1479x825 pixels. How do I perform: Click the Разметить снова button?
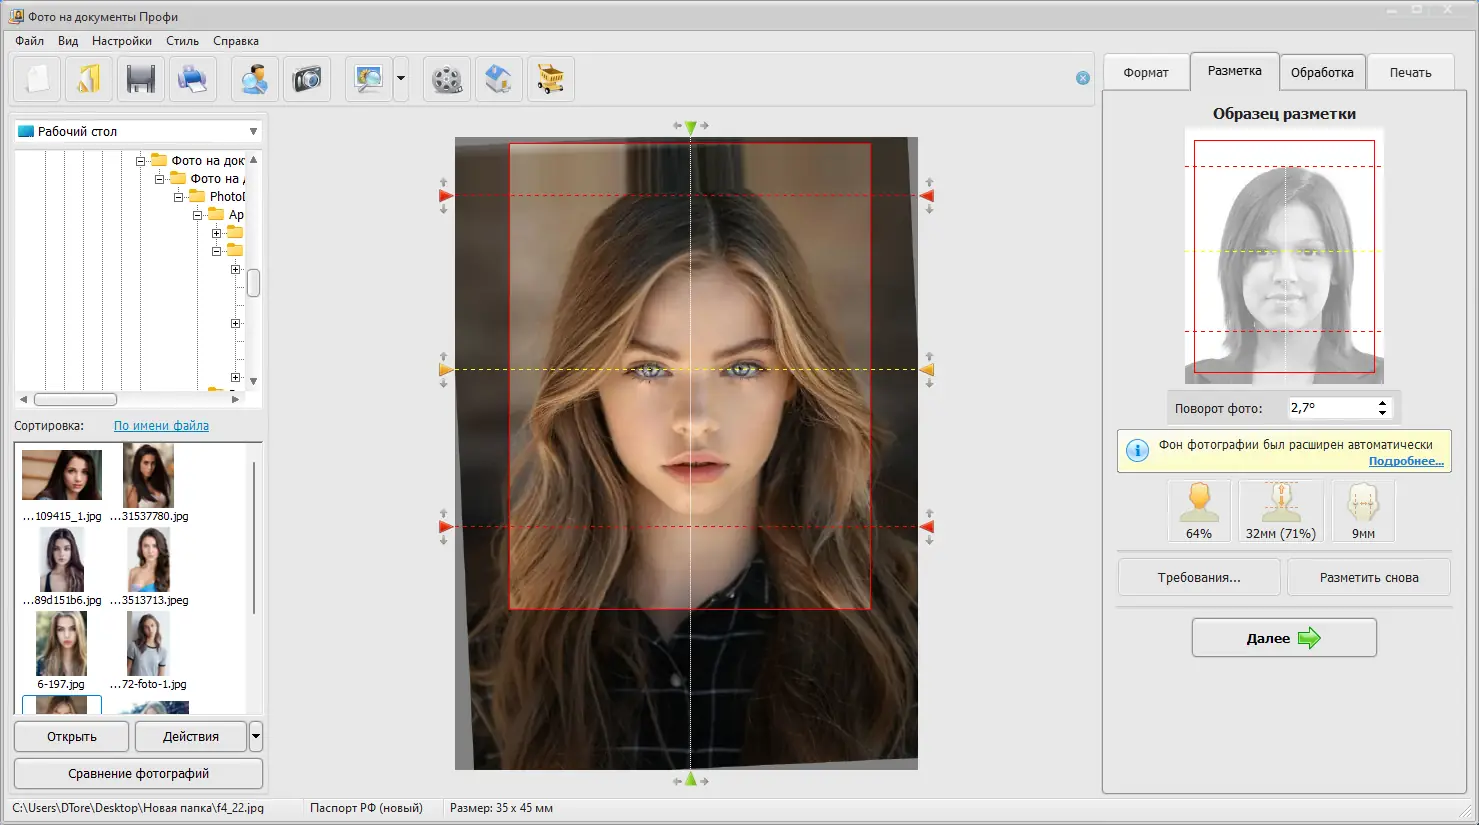click(1368, 577)
